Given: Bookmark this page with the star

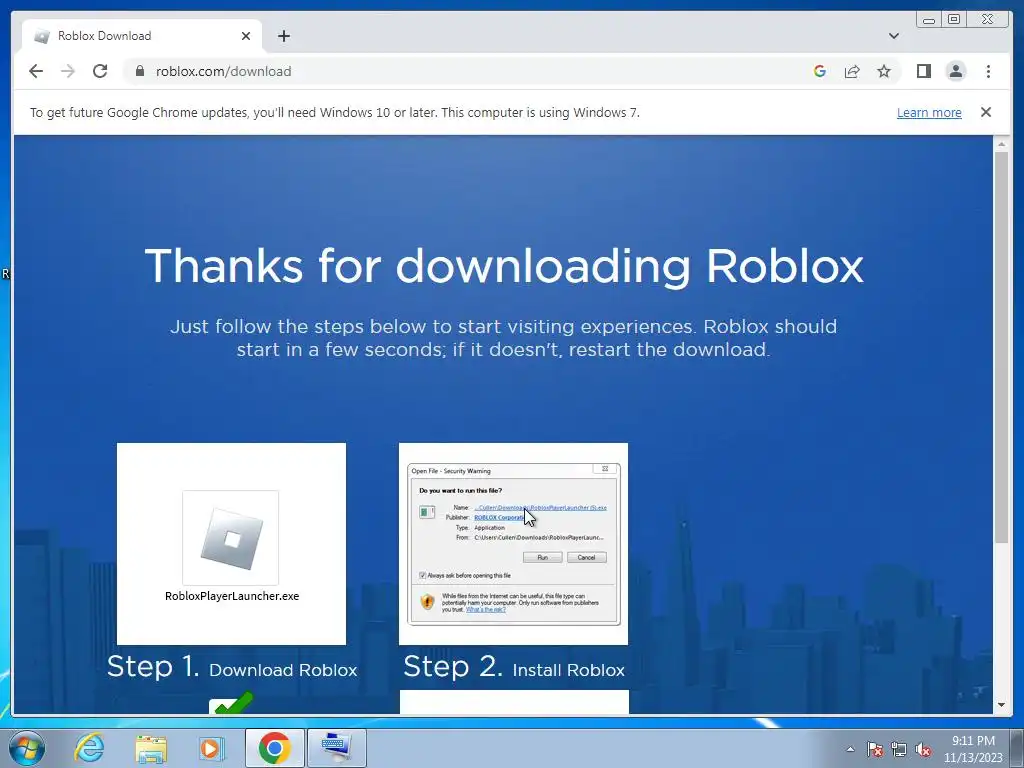Looking at the screenshot, I should (x=884, y=71).
